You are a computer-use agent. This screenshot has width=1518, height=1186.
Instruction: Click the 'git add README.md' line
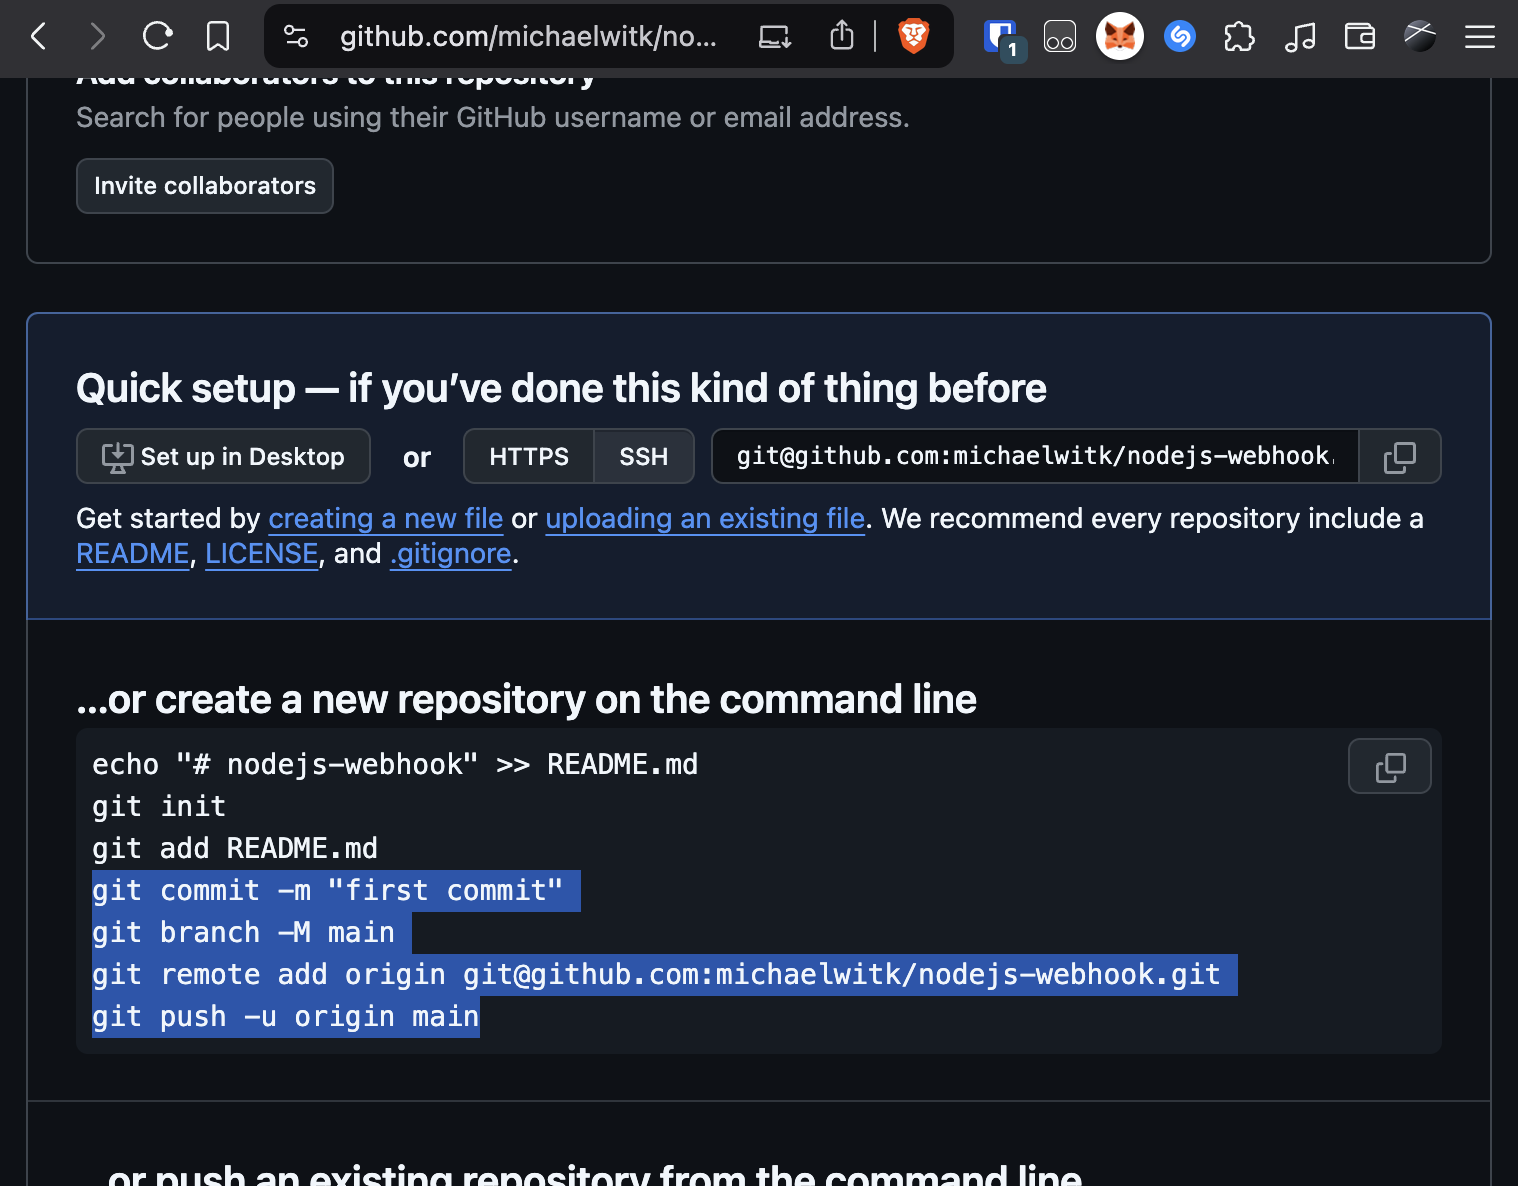pos(235,848)
